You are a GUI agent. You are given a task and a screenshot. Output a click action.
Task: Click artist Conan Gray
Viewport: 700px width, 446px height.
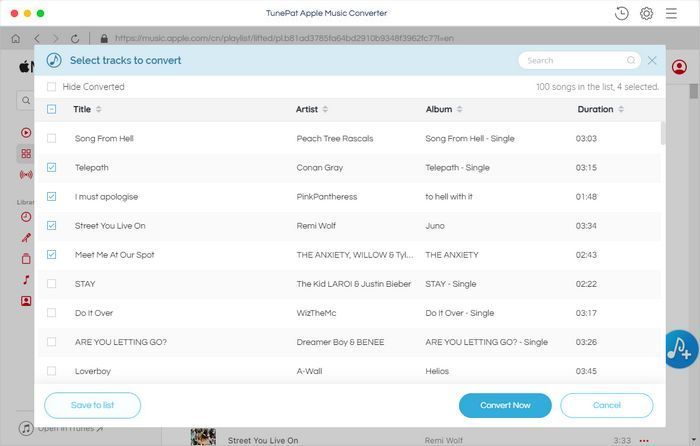(x=320, y=167)
